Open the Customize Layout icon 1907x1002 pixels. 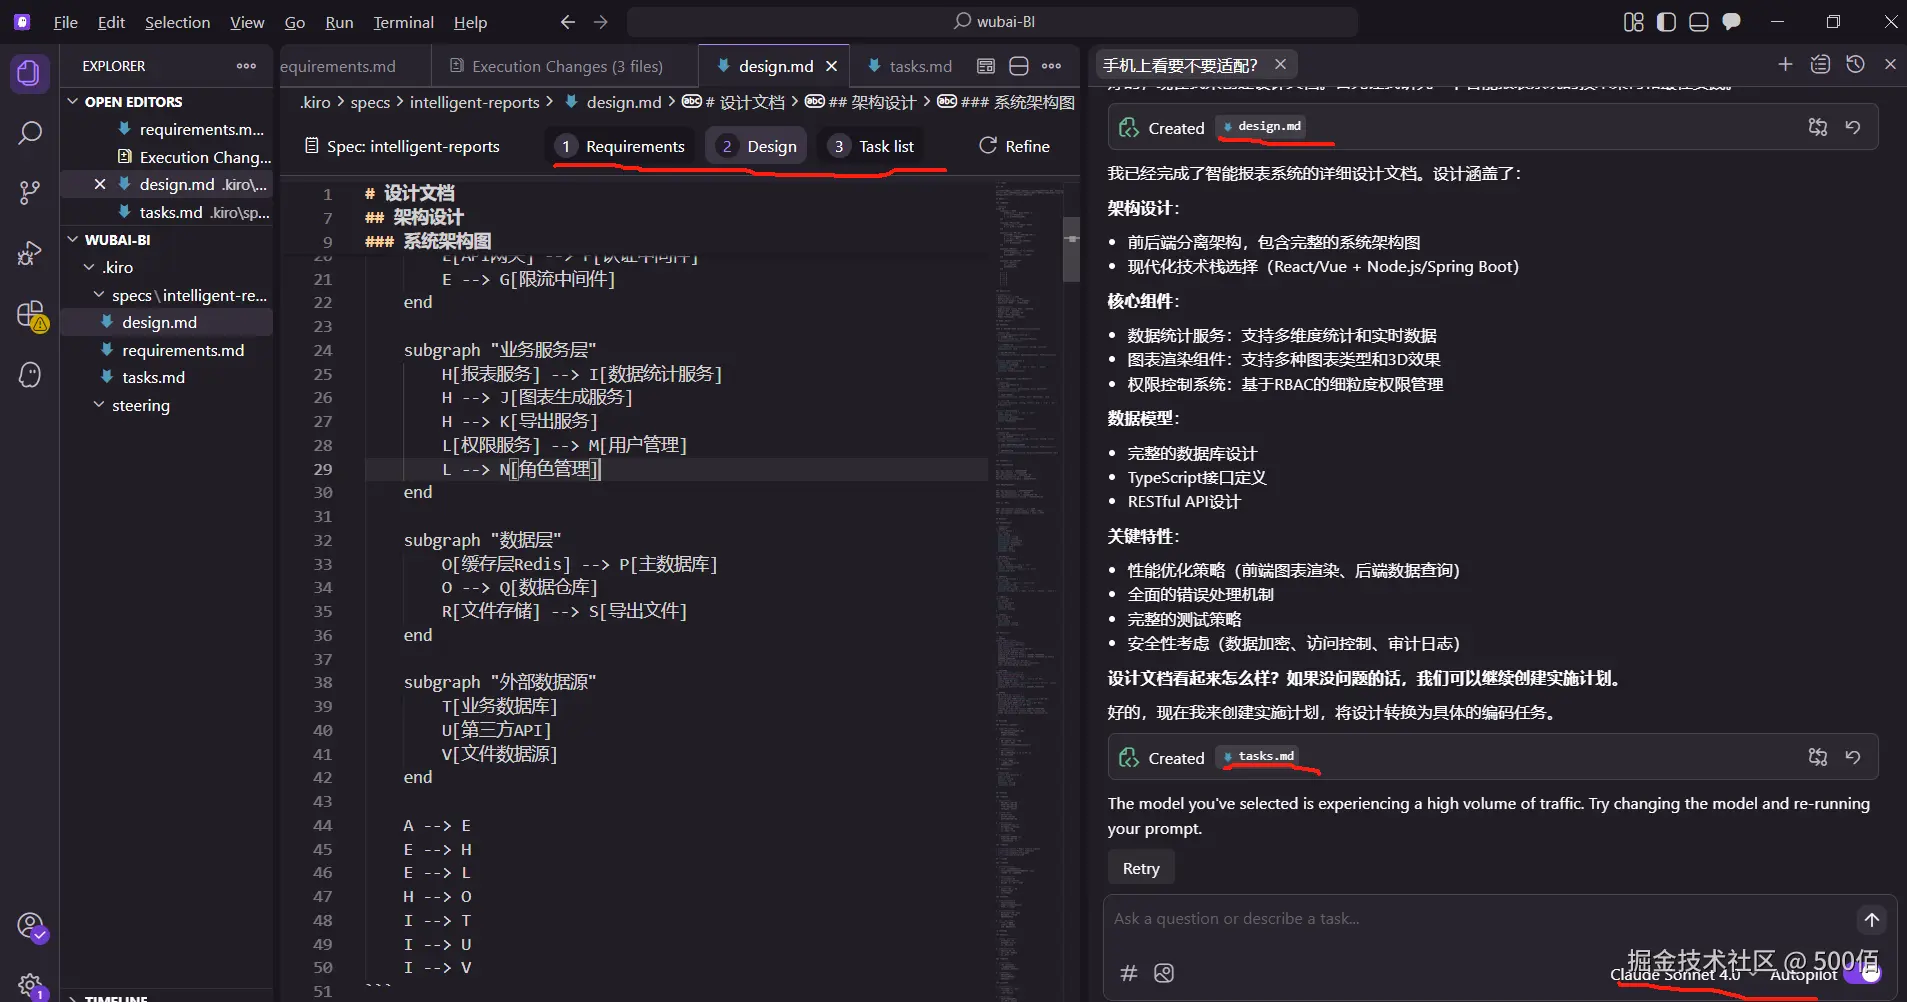tap(1633, 22)
